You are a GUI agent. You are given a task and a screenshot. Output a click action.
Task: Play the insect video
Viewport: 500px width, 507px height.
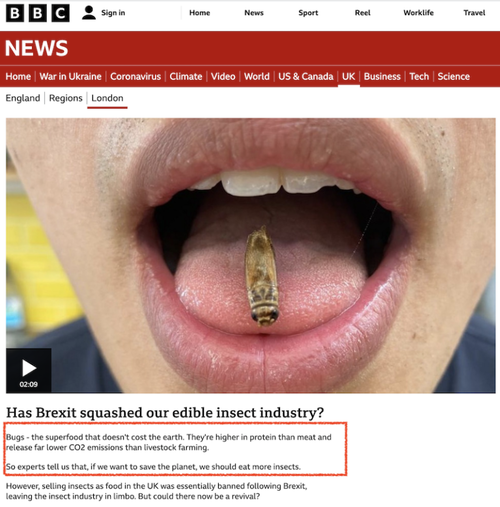tap(29, 370)
